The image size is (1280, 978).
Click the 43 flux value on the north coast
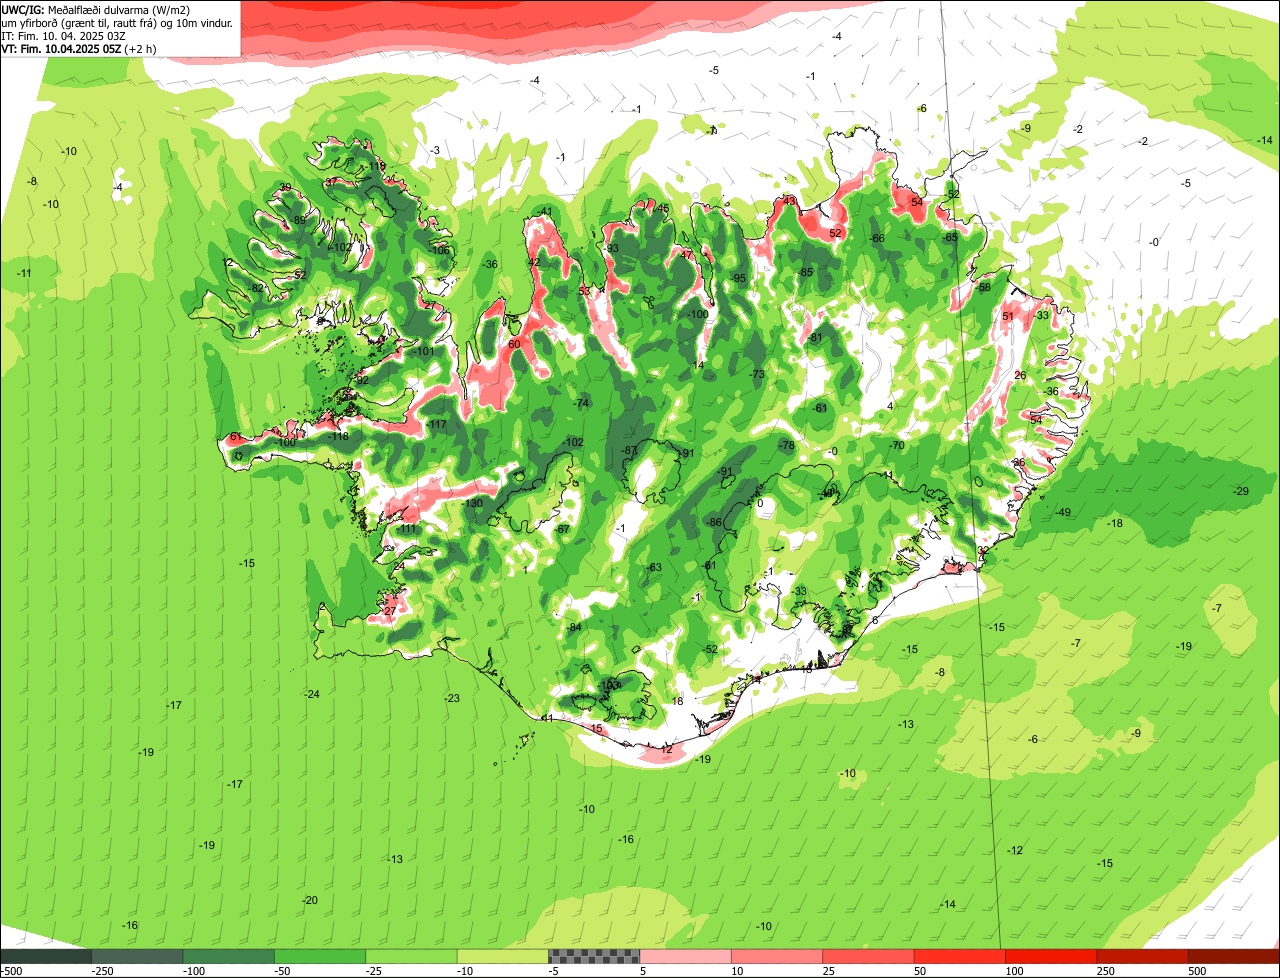pos(790,201)
